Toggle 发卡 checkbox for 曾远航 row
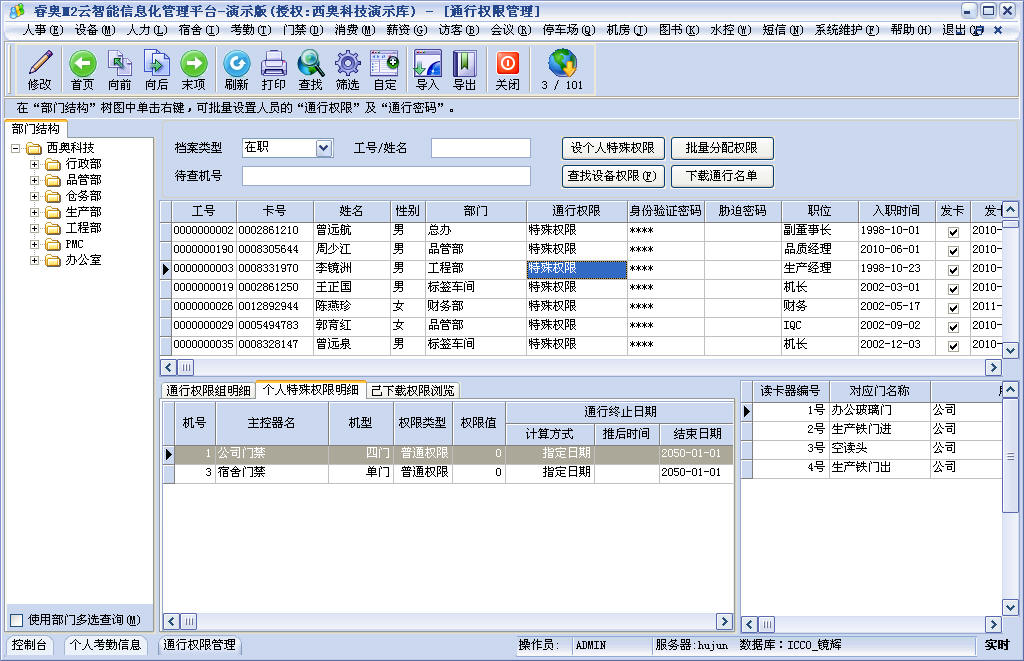This screenshot has height=661, width=1024. pyautogui.click(x=953, y=231)
